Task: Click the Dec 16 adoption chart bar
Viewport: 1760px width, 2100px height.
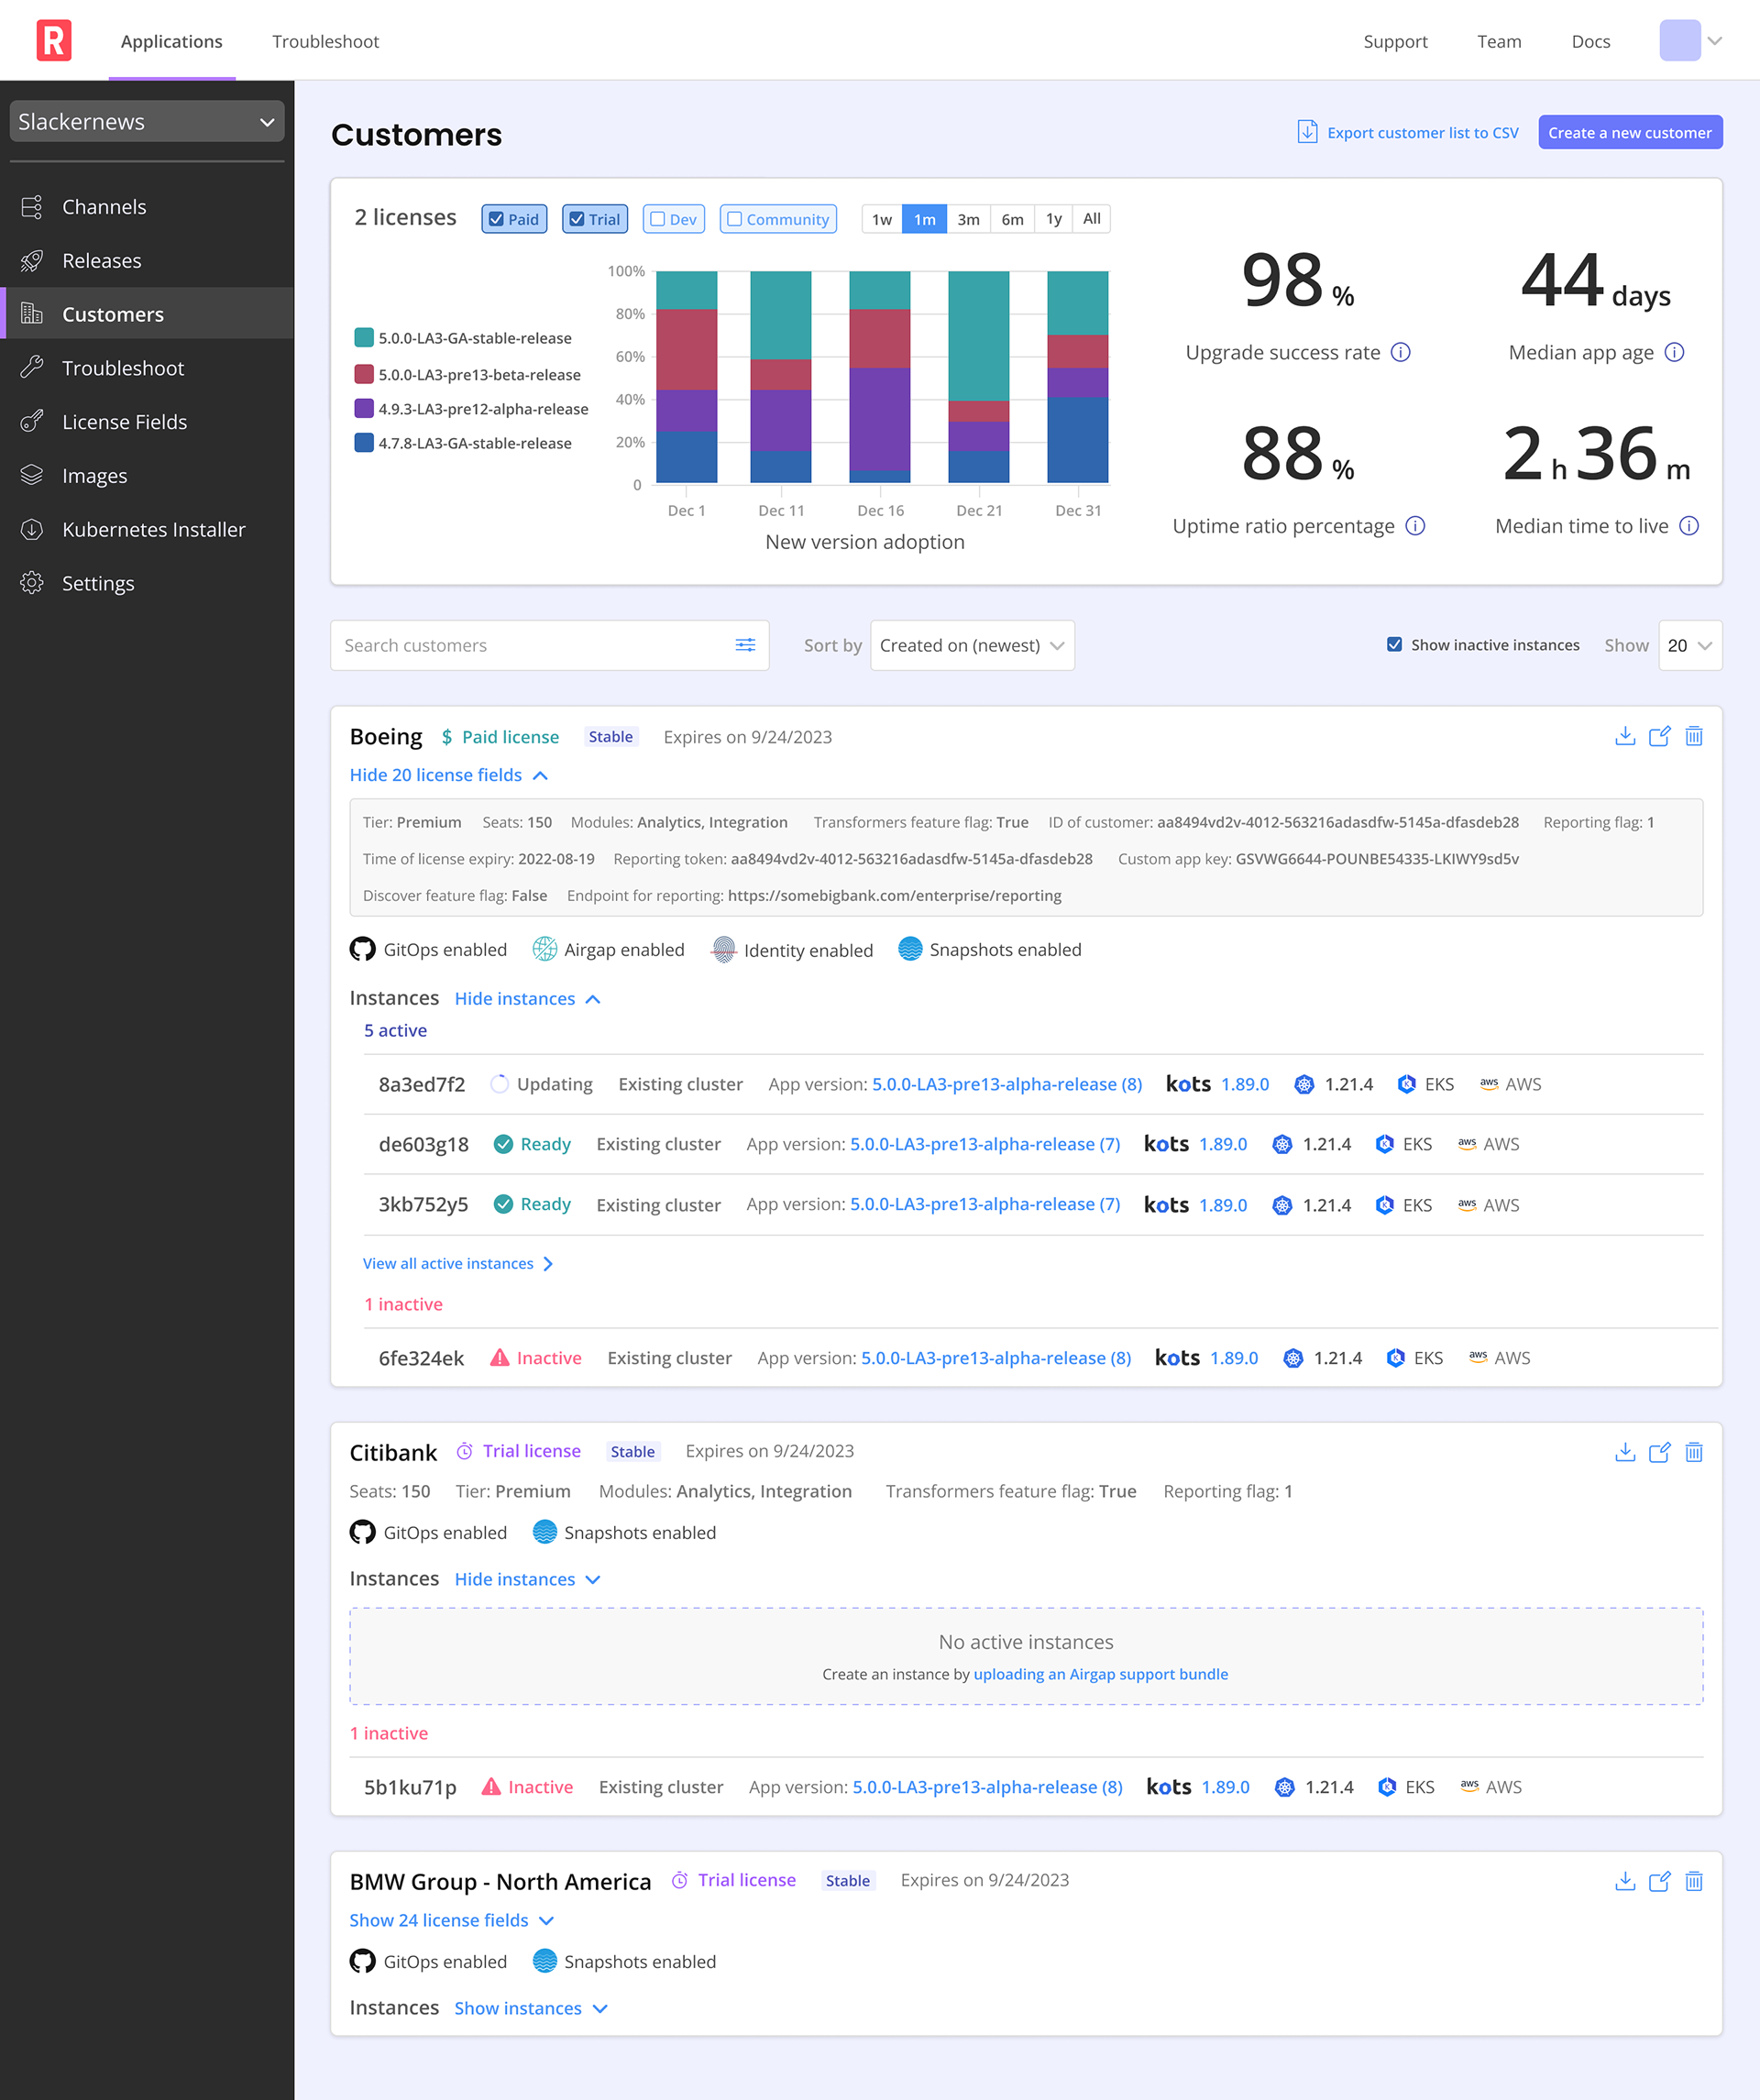Action: (x=879, y=377)
